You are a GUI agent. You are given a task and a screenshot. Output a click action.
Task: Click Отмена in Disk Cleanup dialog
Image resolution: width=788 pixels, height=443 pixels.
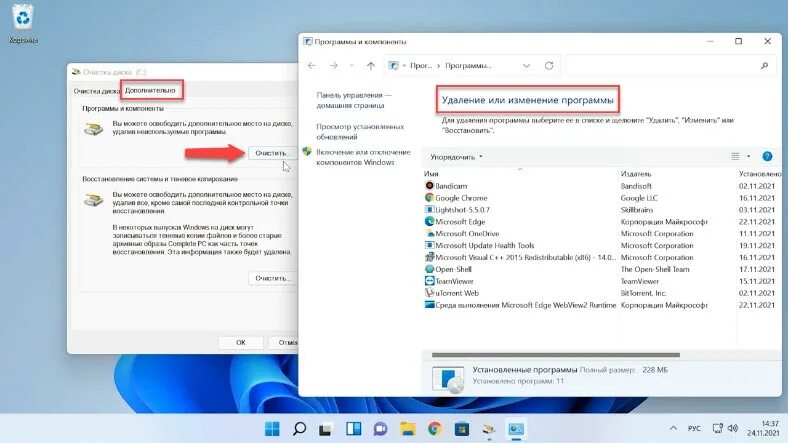pyautogui.click(x=284, y=342)
